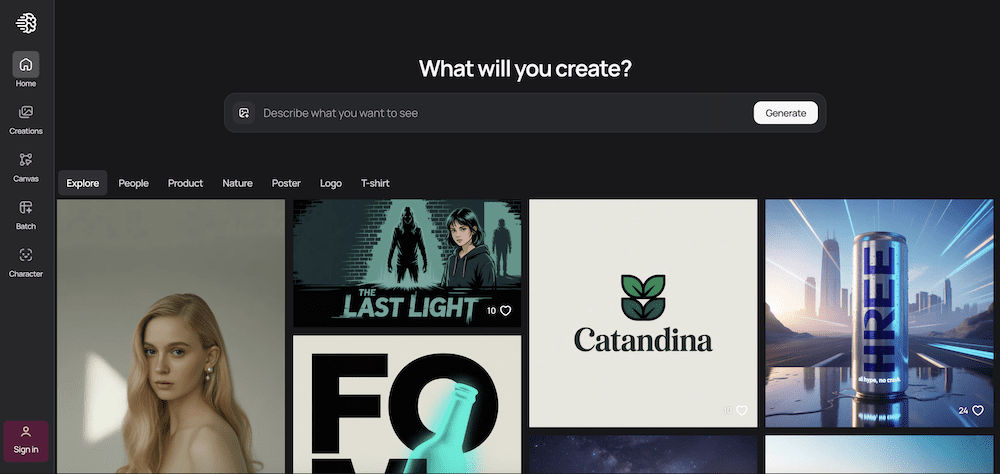
Task: Switch to the T-shirt tab
Action: [375, 183]
